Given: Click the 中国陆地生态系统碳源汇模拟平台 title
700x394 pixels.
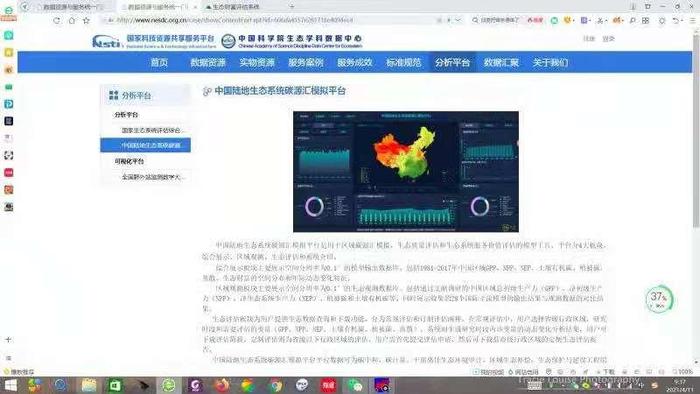Looking at the screenshot, I should tap(280, 91).
